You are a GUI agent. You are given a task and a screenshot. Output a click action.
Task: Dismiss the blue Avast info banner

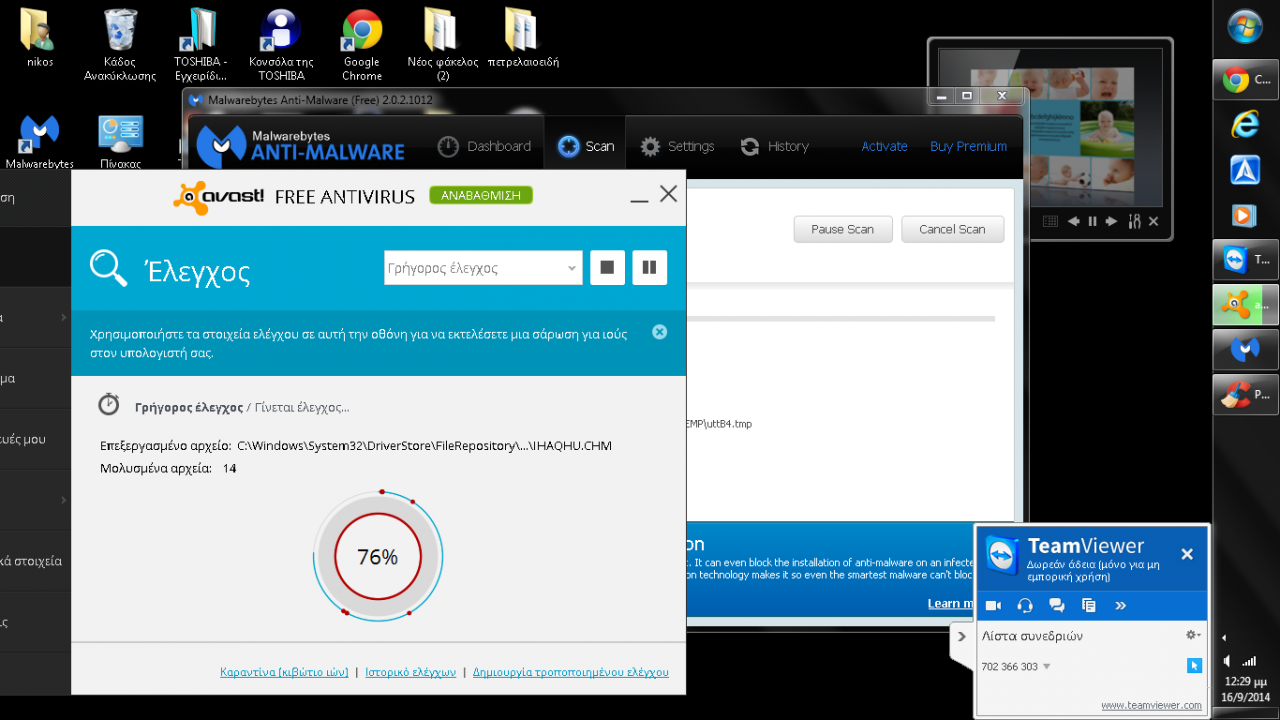tap(659, 332)
